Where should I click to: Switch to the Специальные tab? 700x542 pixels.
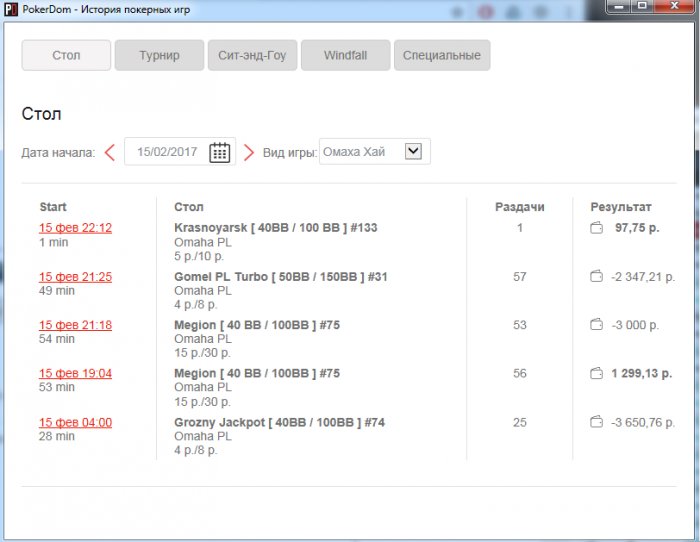442,55
